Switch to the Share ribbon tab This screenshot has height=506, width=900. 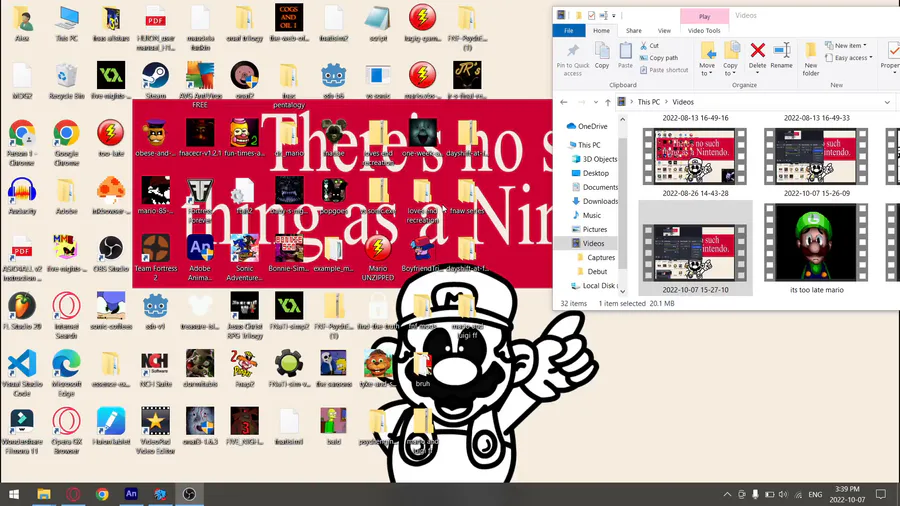point(634,30)
